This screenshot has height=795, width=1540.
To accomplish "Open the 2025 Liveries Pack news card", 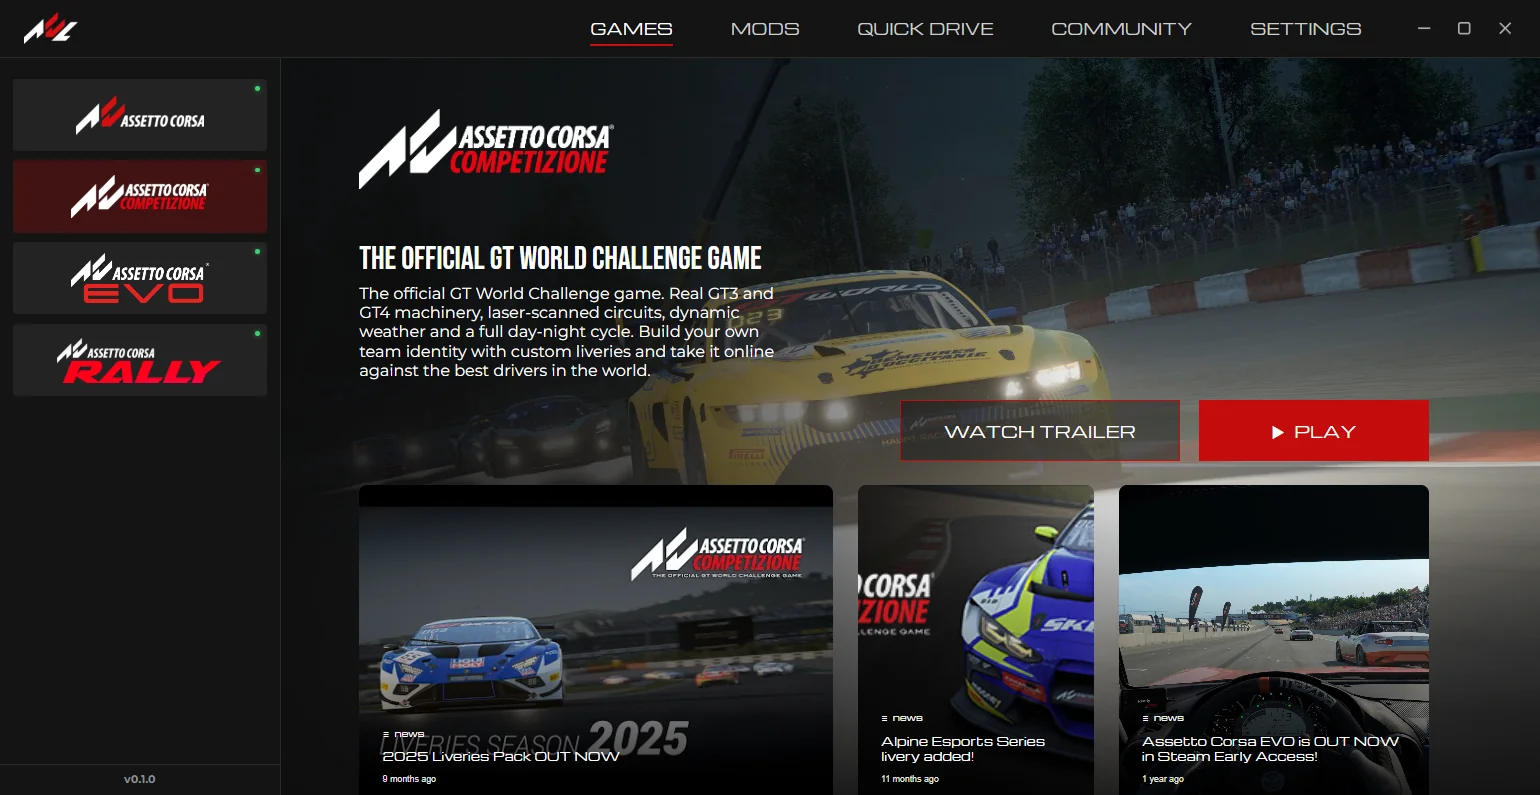I will (596, 640).
